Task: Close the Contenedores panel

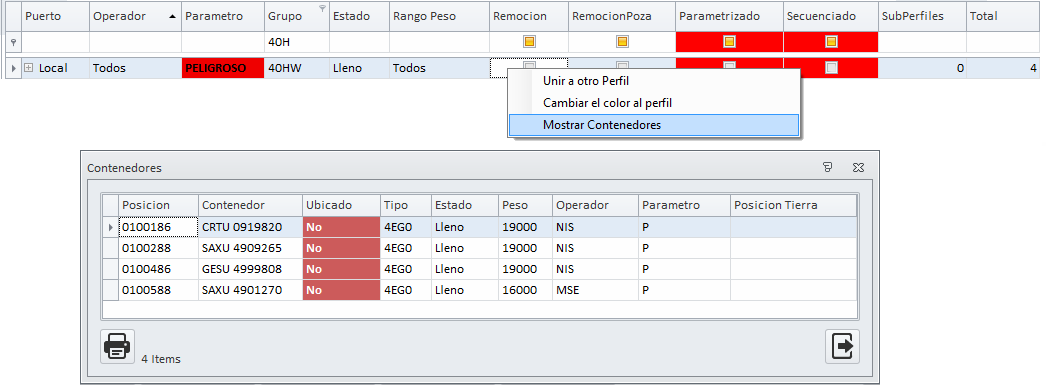Action: click(x=859, y=167)
